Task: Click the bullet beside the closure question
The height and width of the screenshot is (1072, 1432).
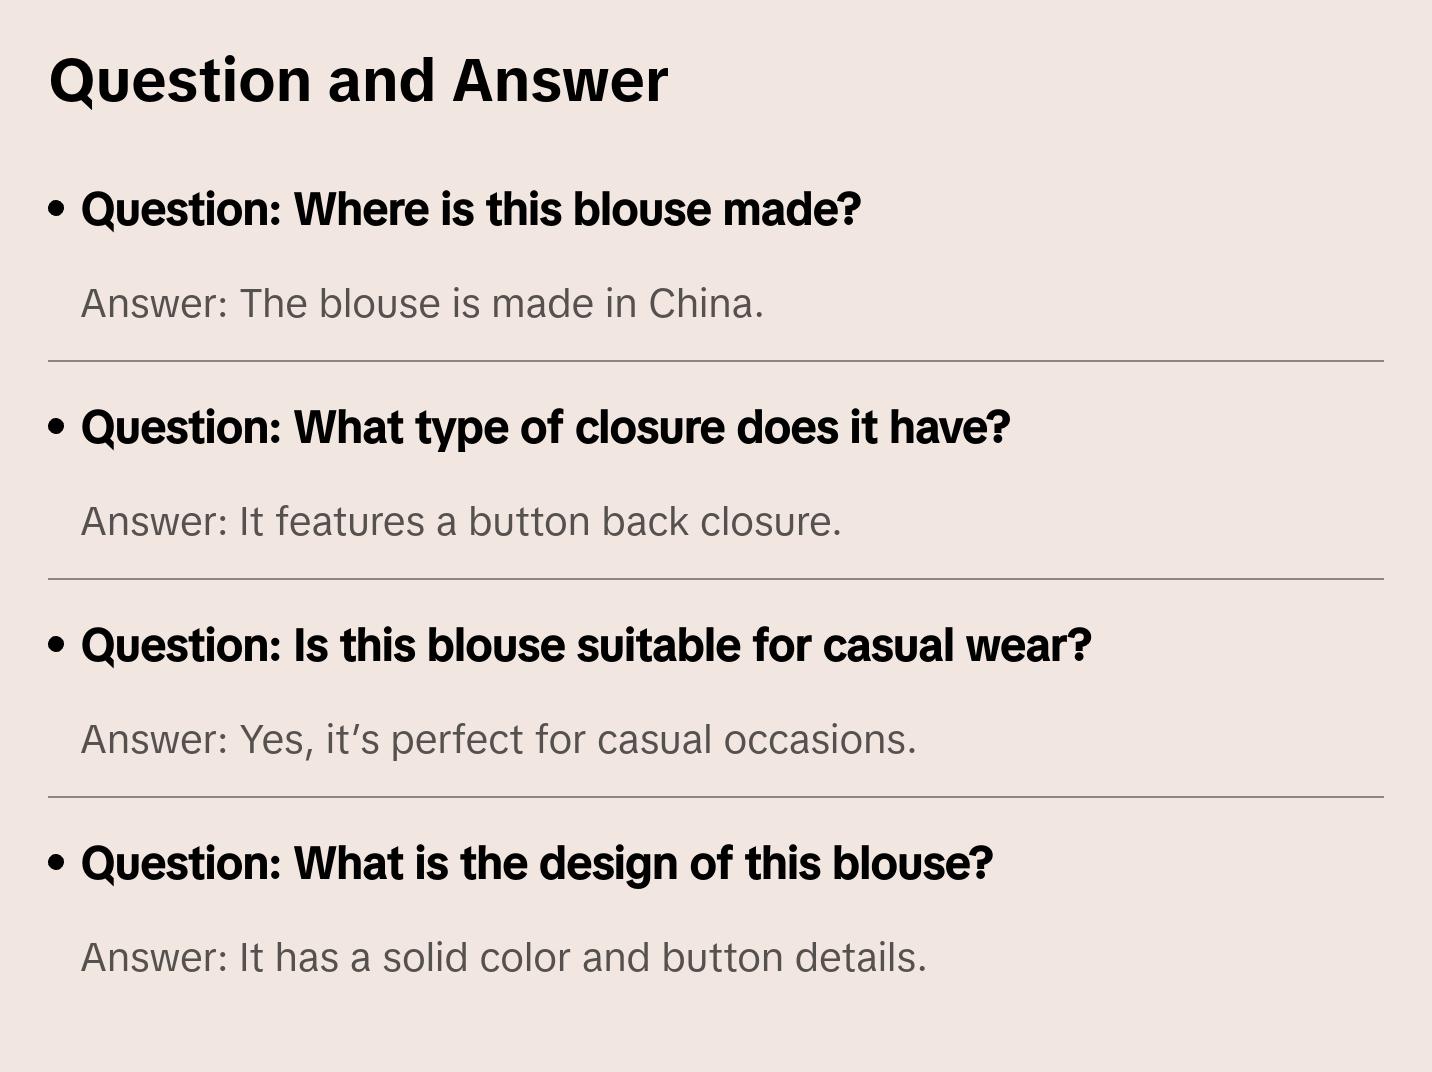Action: click(57, 428)
